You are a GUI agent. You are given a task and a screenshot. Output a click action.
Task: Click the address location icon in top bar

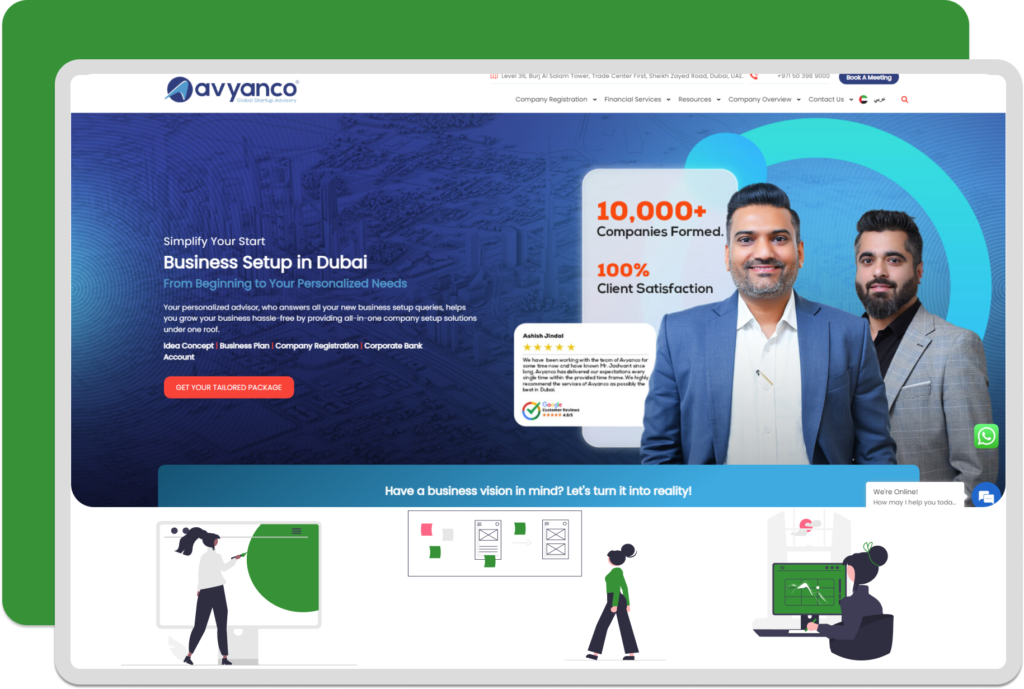(x=494, y=76)
